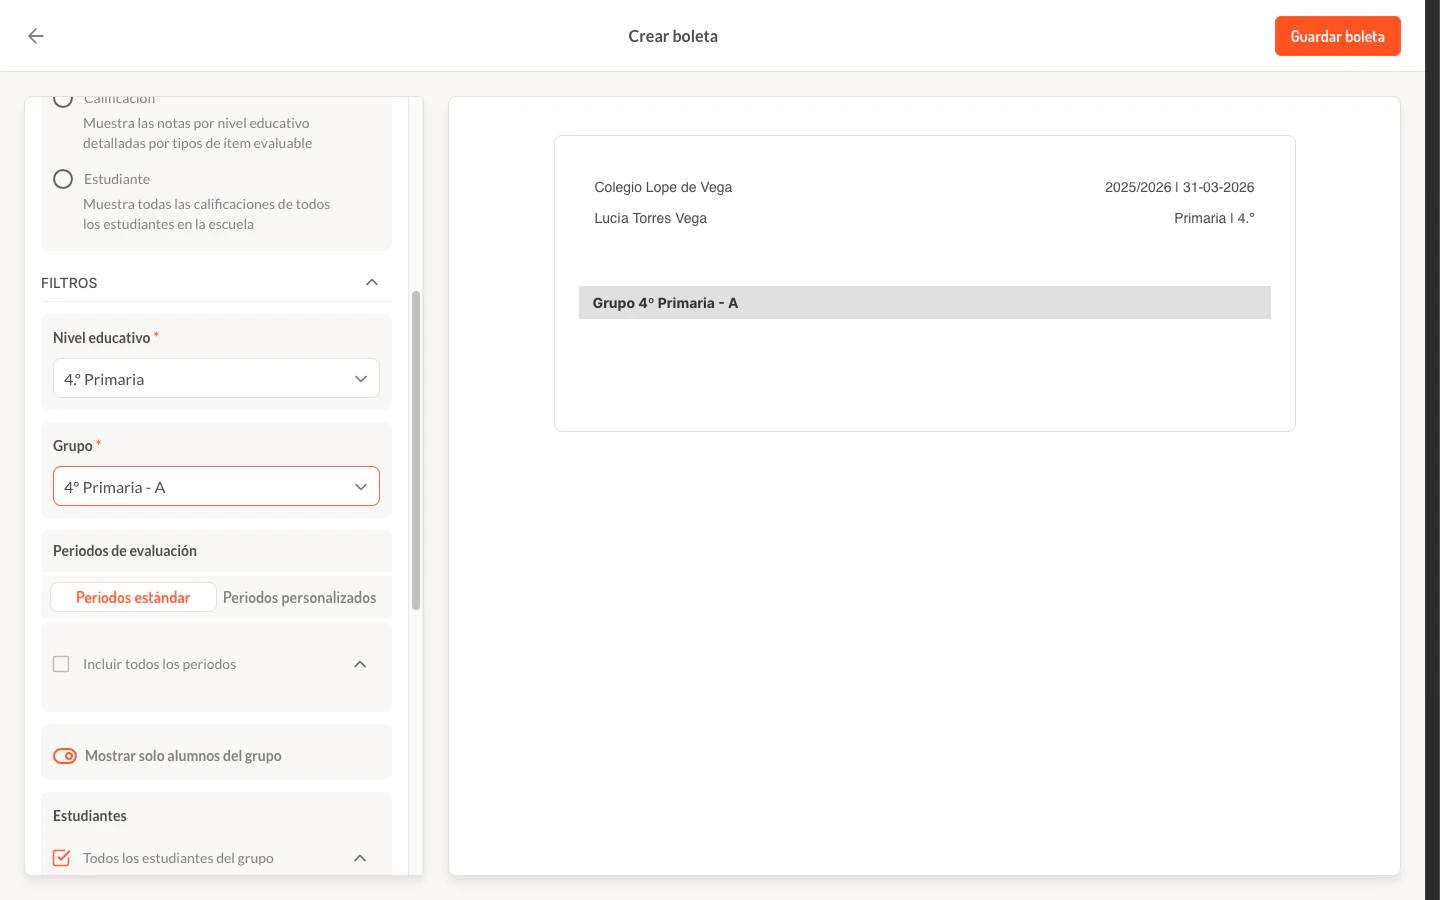Viewport: 1440px width, 900px height.
Task: Go back using the arrow icon
Action: (x=36, y=36)
